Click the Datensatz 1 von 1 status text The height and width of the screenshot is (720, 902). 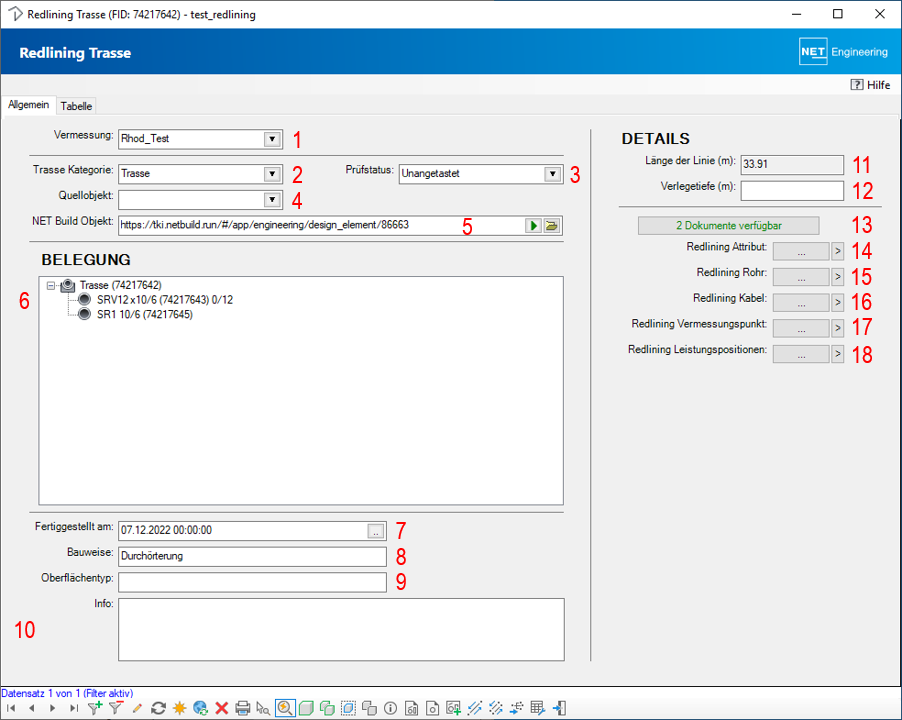pos(67,693)
